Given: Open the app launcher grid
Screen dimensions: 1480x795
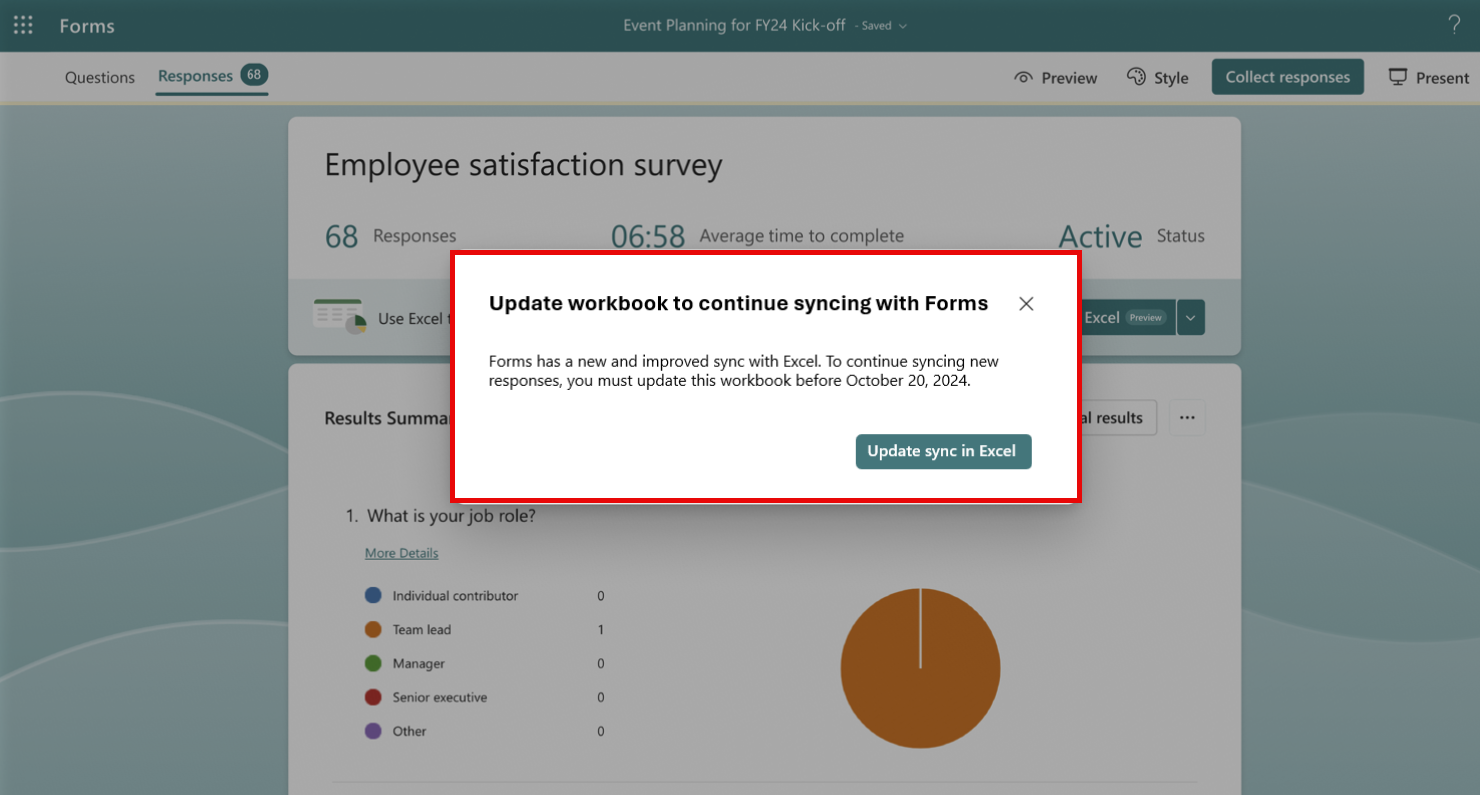Looking at the screenshot, I should pyautogui.click(x=22, y=25).
